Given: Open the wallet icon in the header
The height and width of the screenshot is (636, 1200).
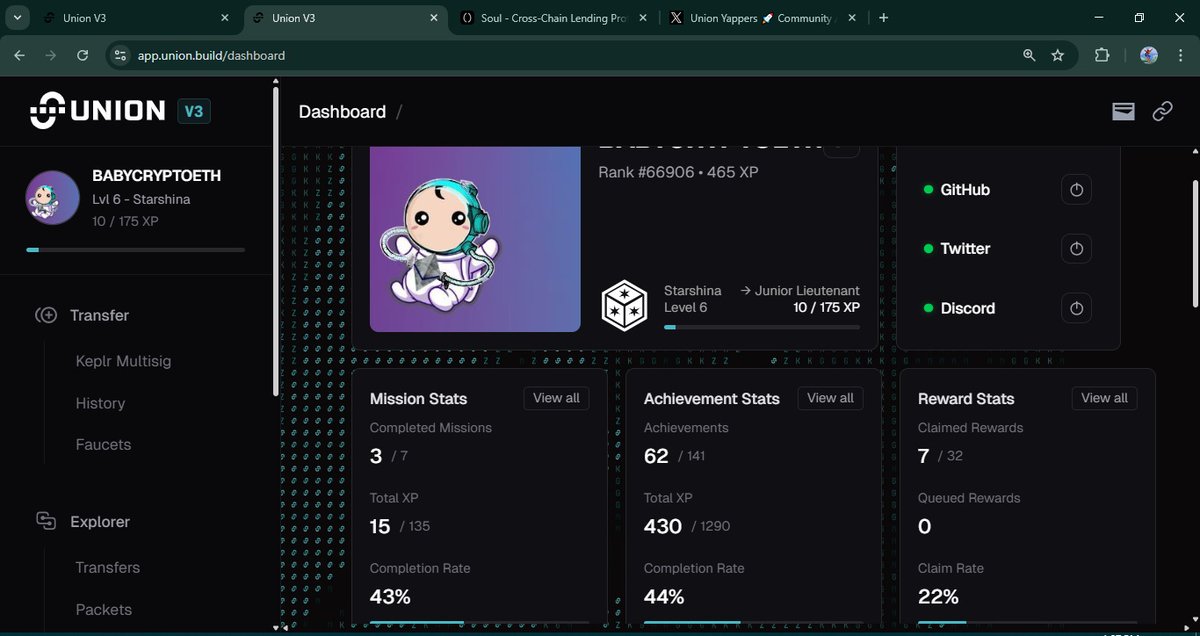Looking at the screenshot, I should pyautogui.click(x=1123, y=111).
